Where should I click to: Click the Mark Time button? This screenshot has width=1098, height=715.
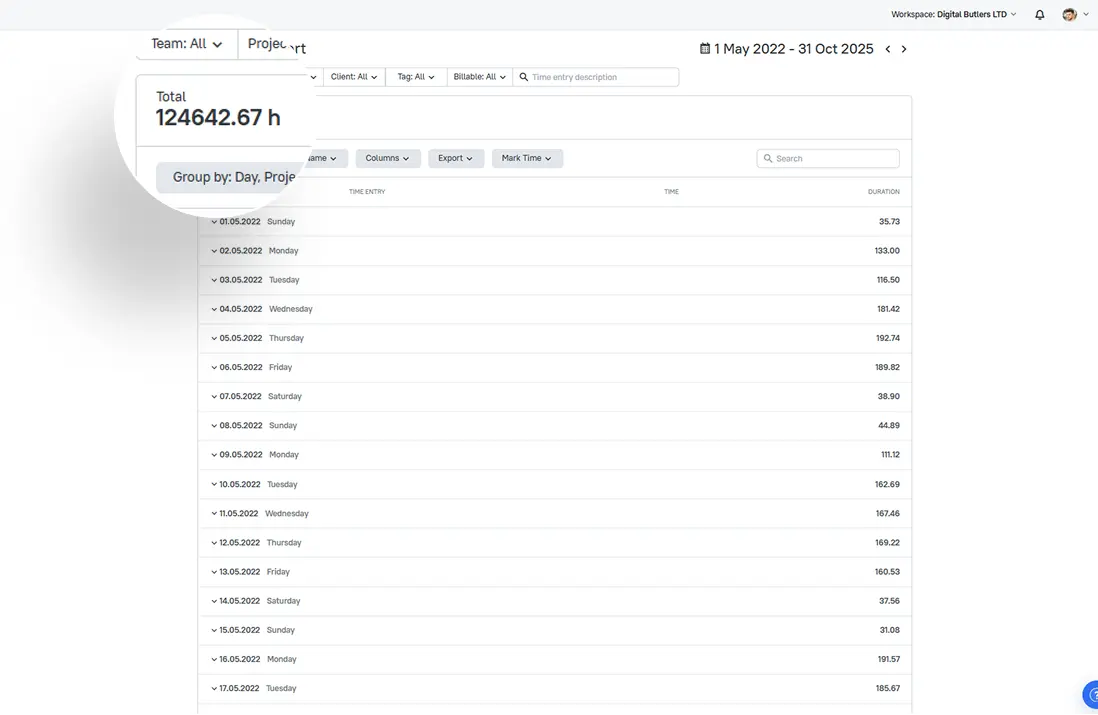527,158
